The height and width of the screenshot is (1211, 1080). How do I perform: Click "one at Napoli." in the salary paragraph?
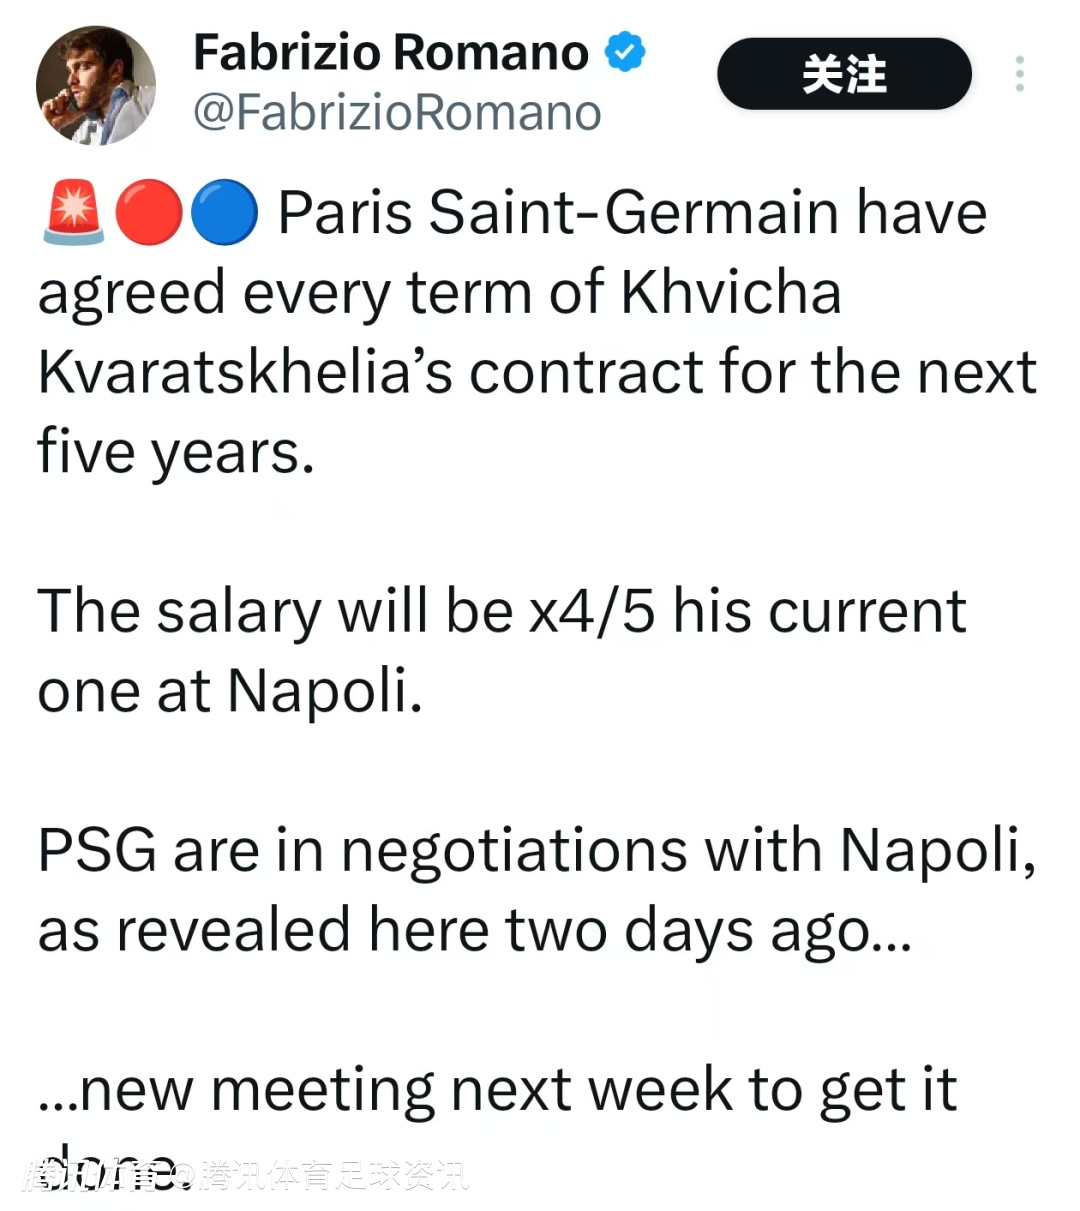click(230, 691)
